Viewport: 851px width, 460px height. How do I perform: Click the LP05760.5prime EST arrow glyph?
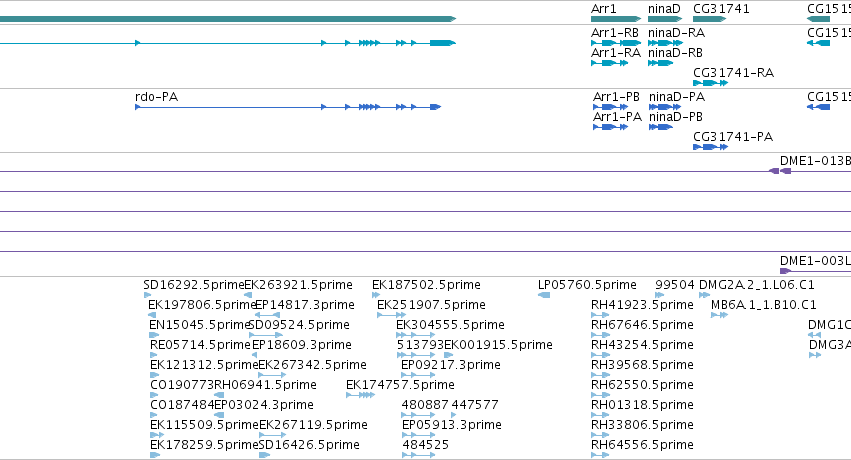tap(544, 295)
